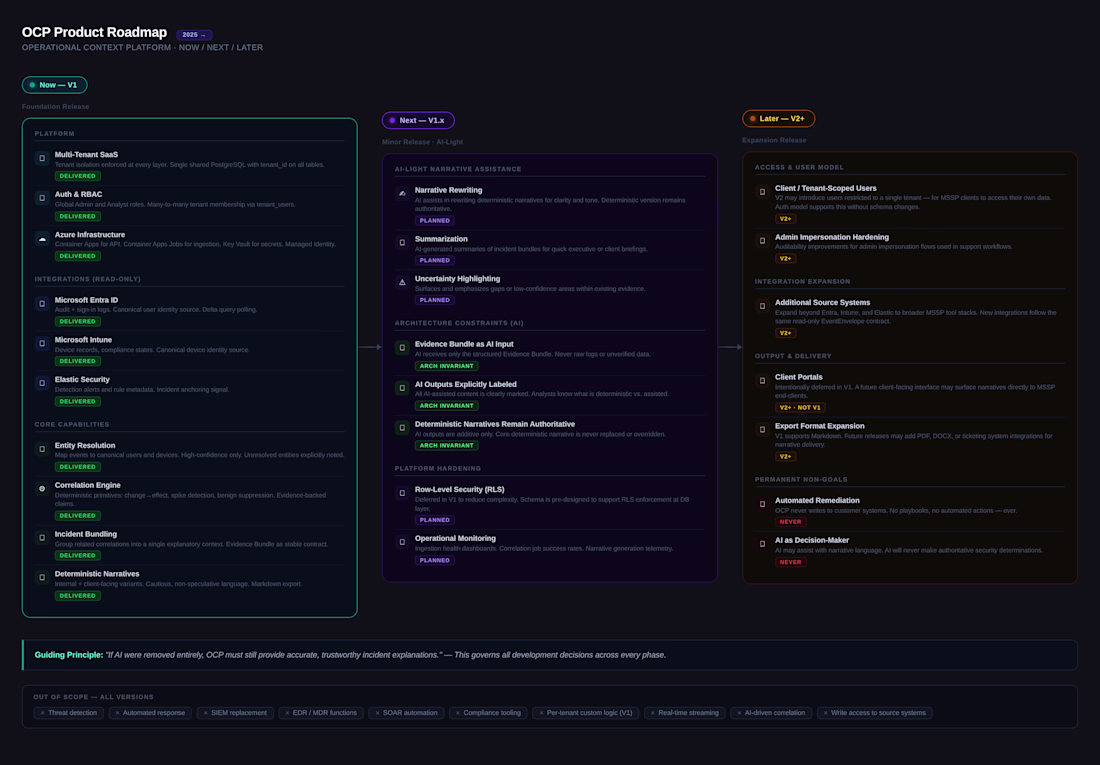Click the Evidence Bundle as AI Input icon
1100x765 pixels.
click(x=402, y=348)
